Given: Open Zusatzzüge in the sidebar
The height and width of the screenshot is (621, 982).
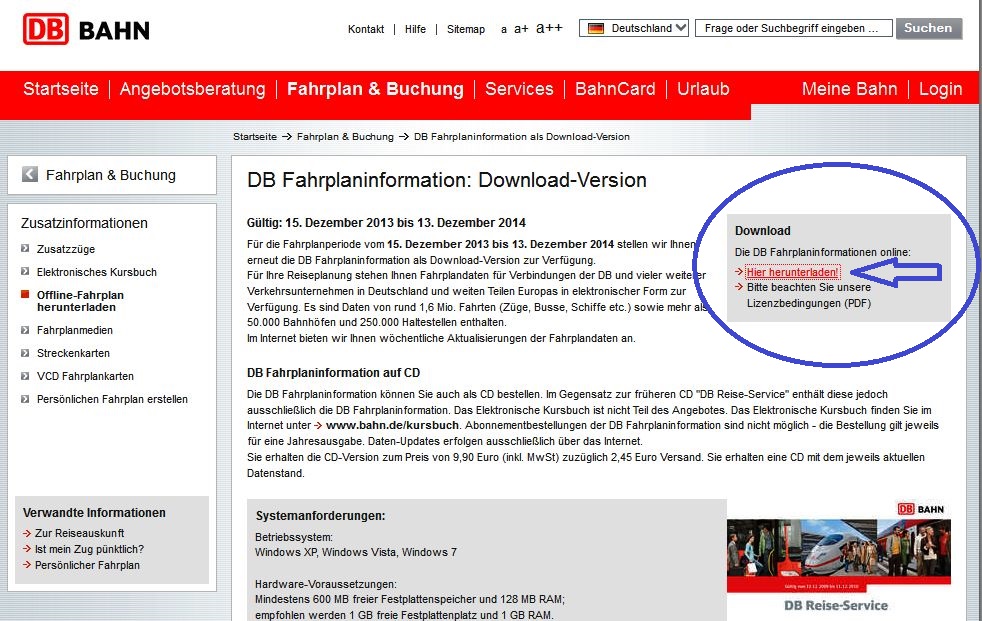Looking at the screenshot, I should (x=66, y=249).
